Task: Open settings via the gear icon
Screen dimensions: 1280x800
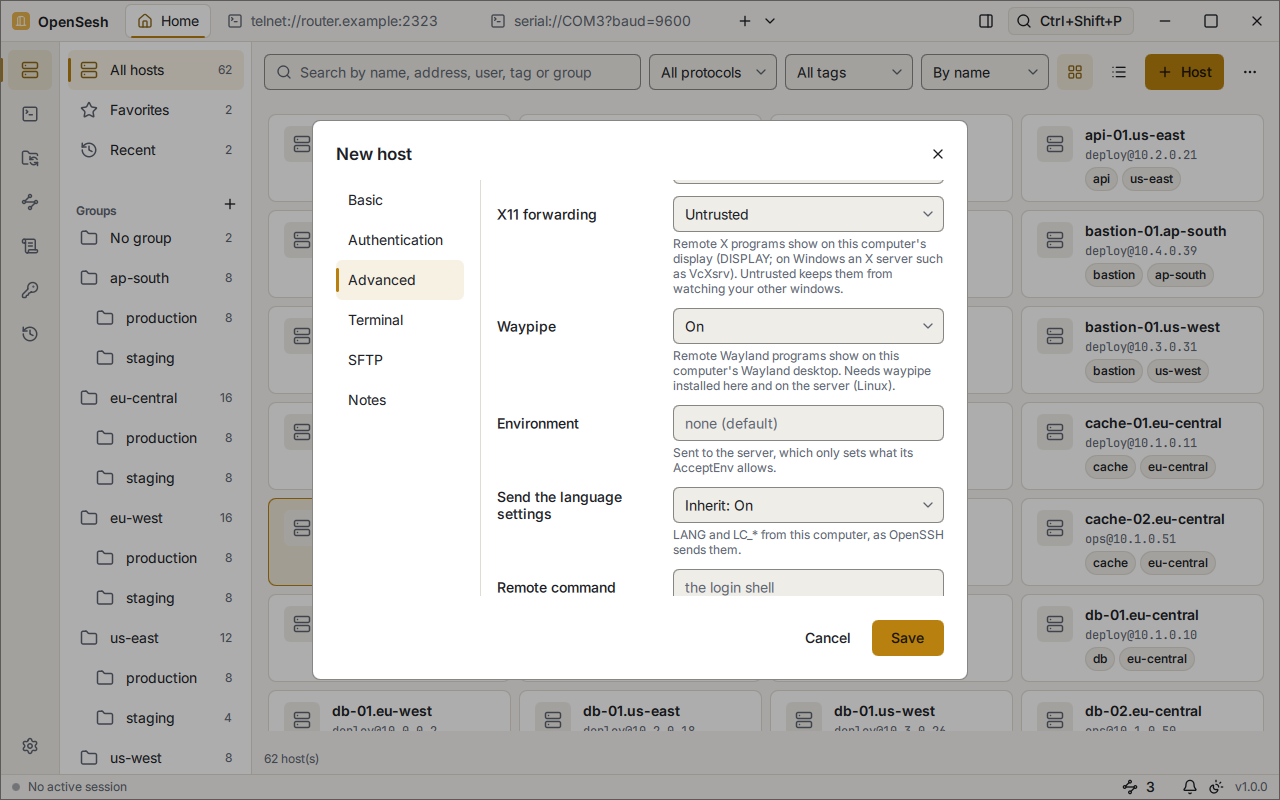Action: coord(29,746)
